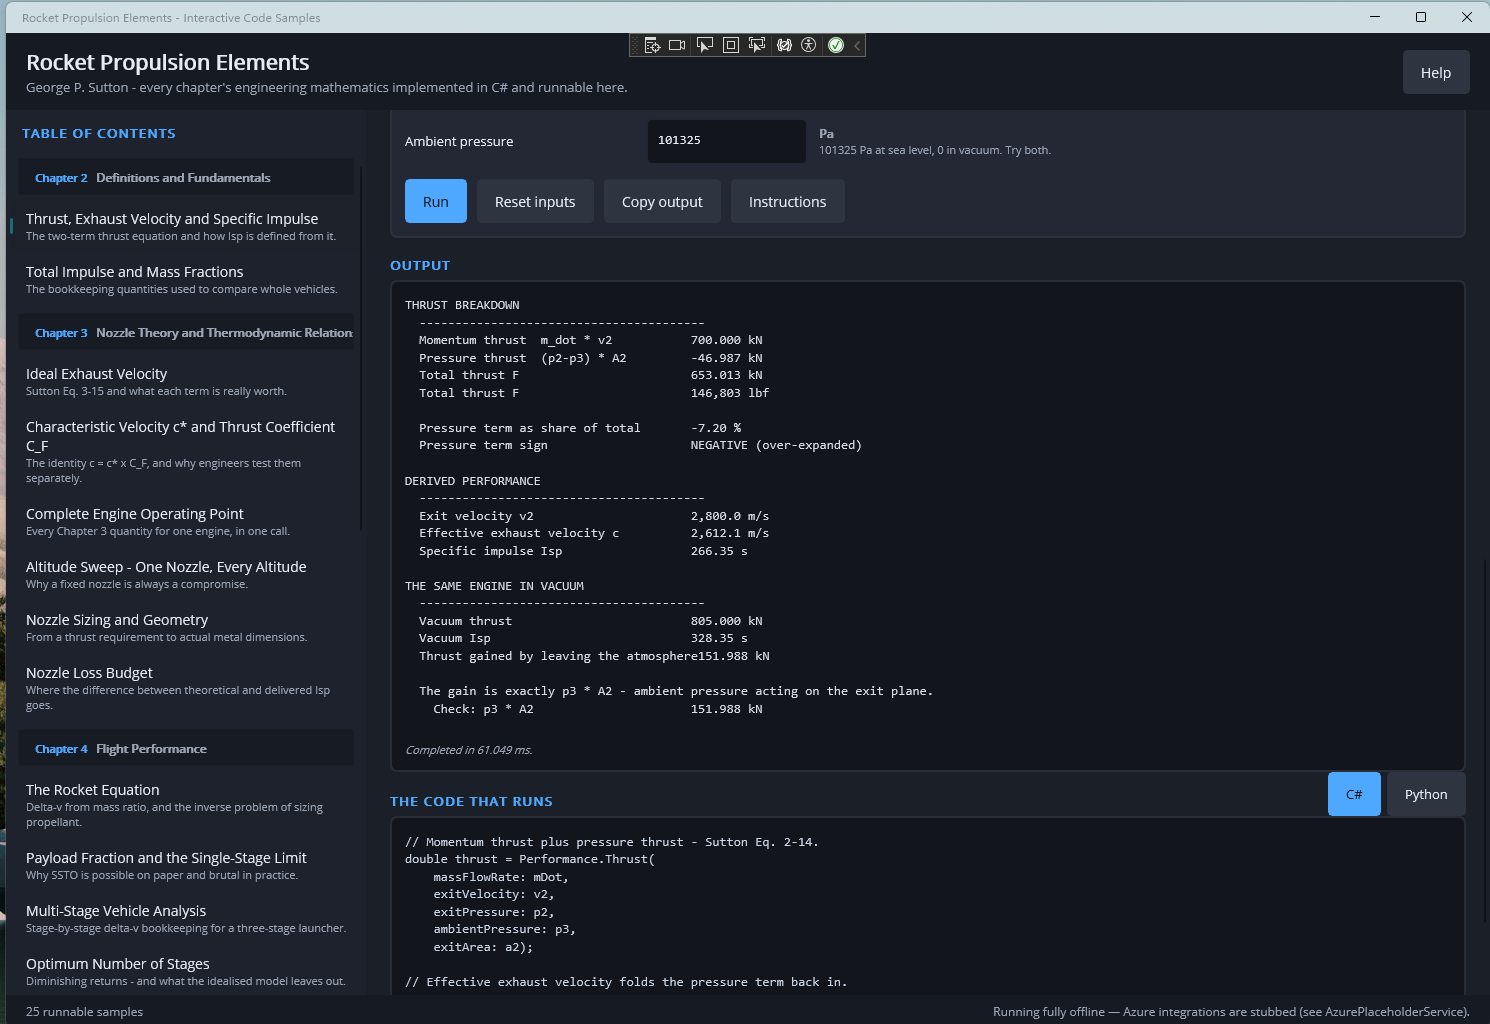Select Chapter 4 Flight Performance header
The height and width of the screenshot is (1024, 1490).
coord(186,749)
